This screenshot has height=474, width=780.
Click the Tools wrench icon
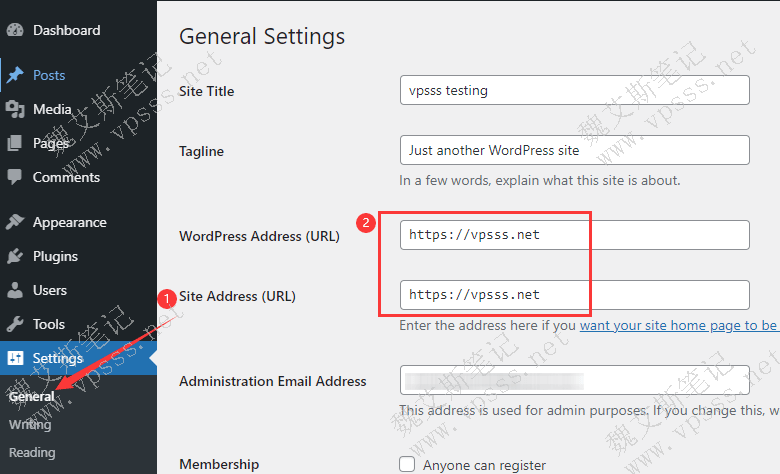[x=15, y=324]
